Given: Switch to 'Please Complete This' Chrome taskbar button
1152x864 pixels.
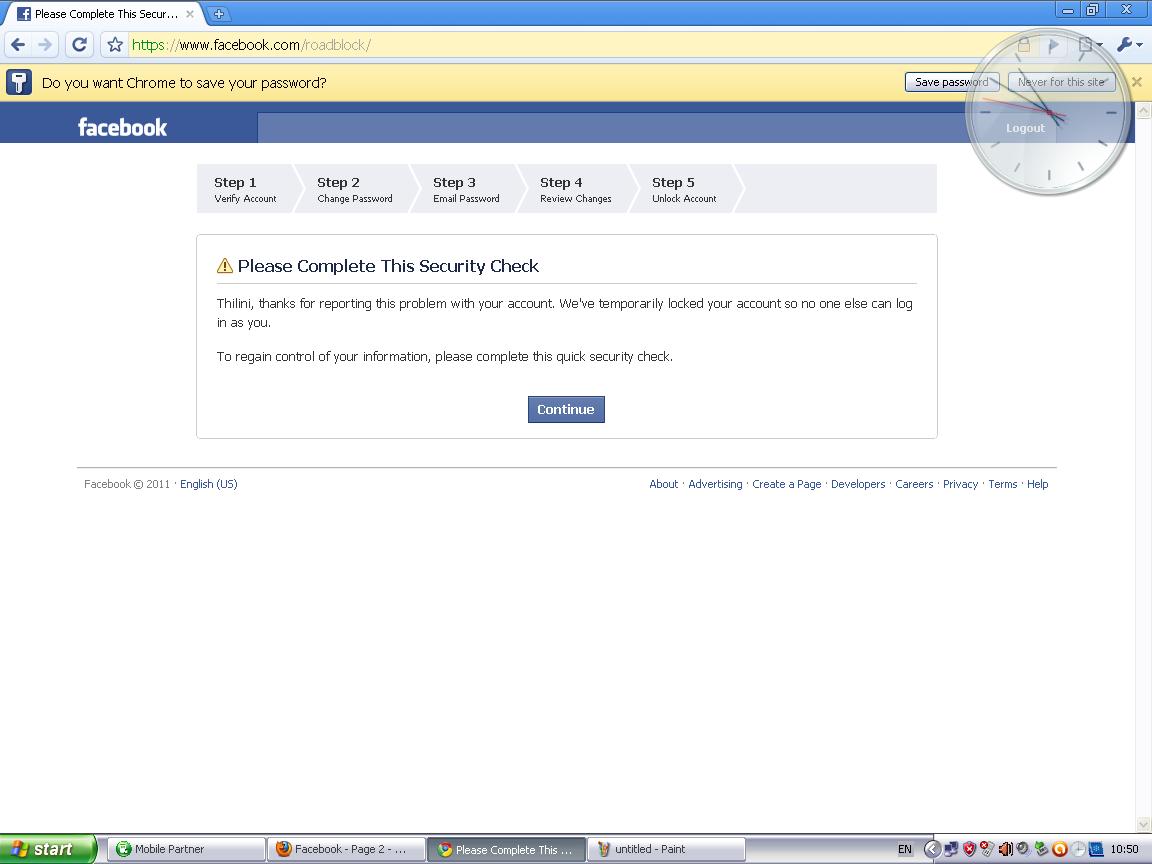Looking at the screenshot, I should [506, 849].
